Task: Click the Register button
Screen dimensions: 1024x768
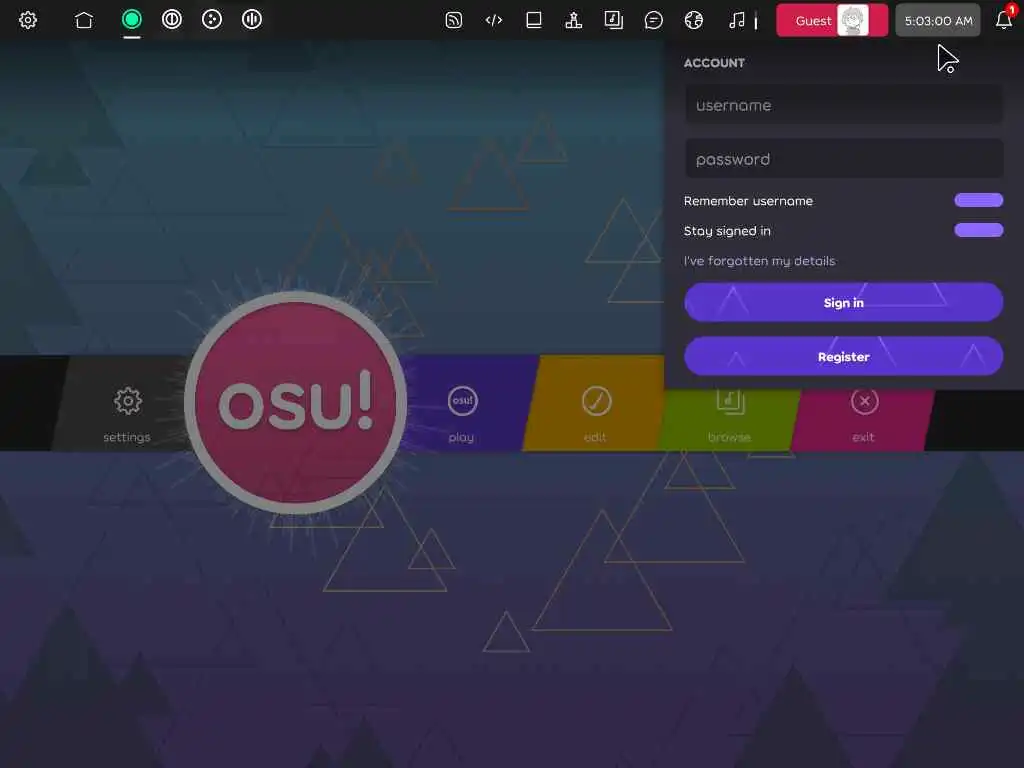Action: point(844,357)
